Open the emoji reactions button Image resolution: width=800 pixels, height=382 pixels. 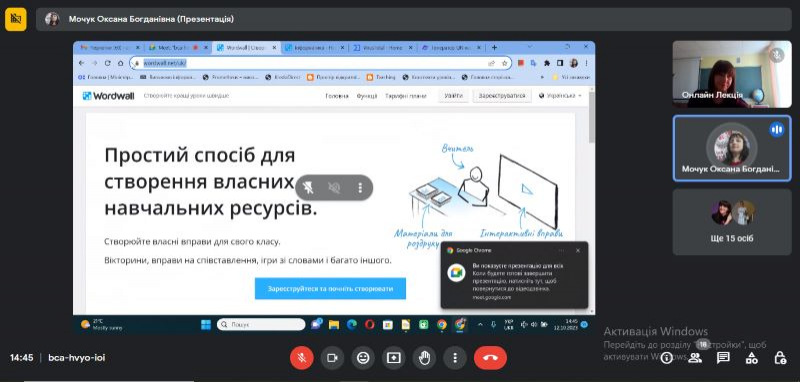[363, 358]
